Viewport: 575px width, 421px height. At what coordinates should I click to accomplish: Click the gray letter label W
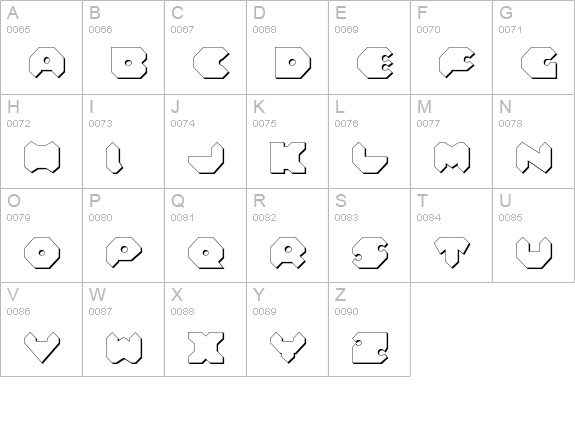97,294
